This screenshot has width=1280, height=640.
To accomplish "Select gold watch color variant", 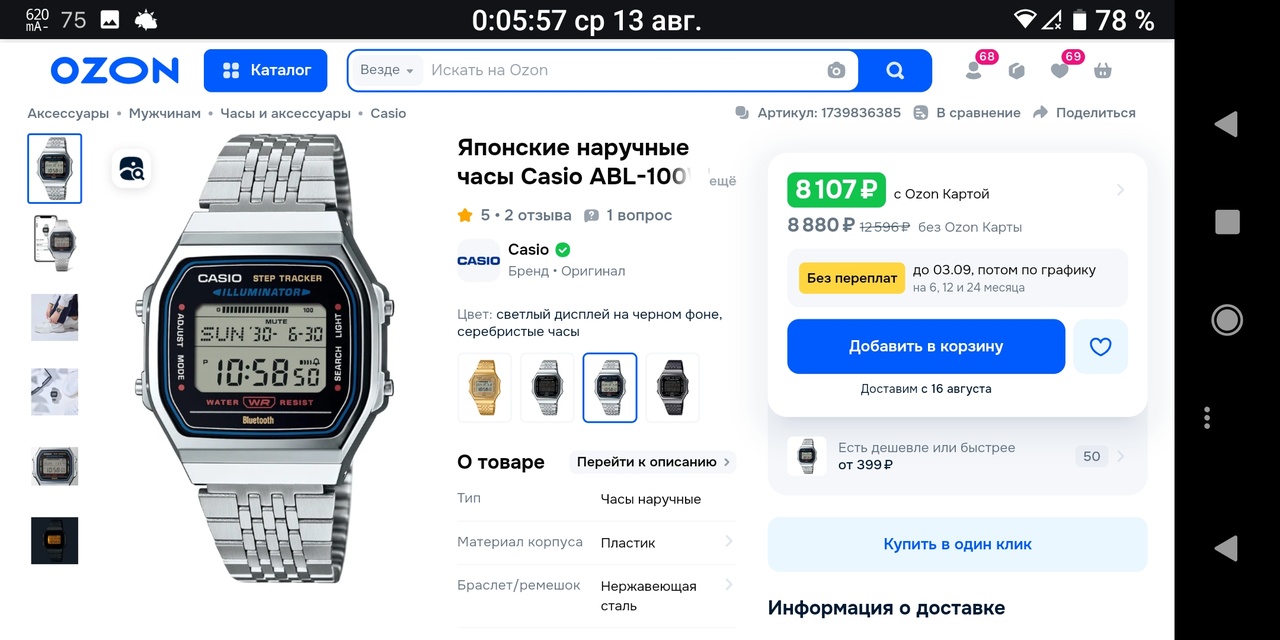I will (x=484, y=387).
